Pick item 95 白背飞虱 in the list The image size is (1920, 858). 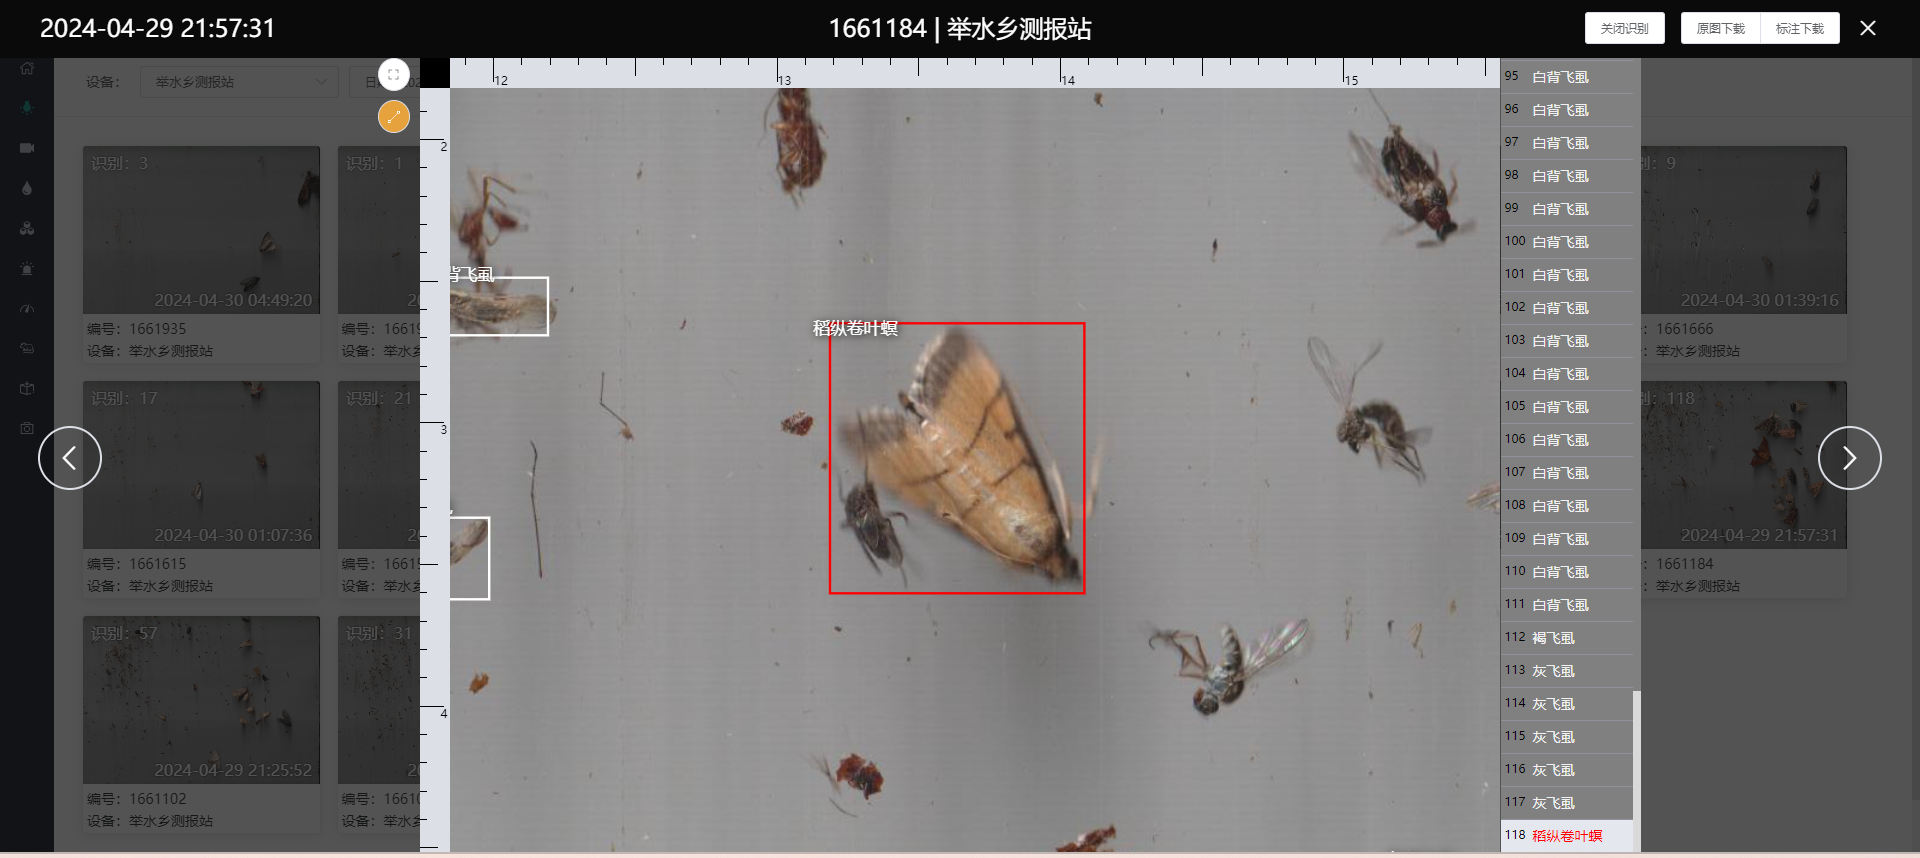point(1559,77)
